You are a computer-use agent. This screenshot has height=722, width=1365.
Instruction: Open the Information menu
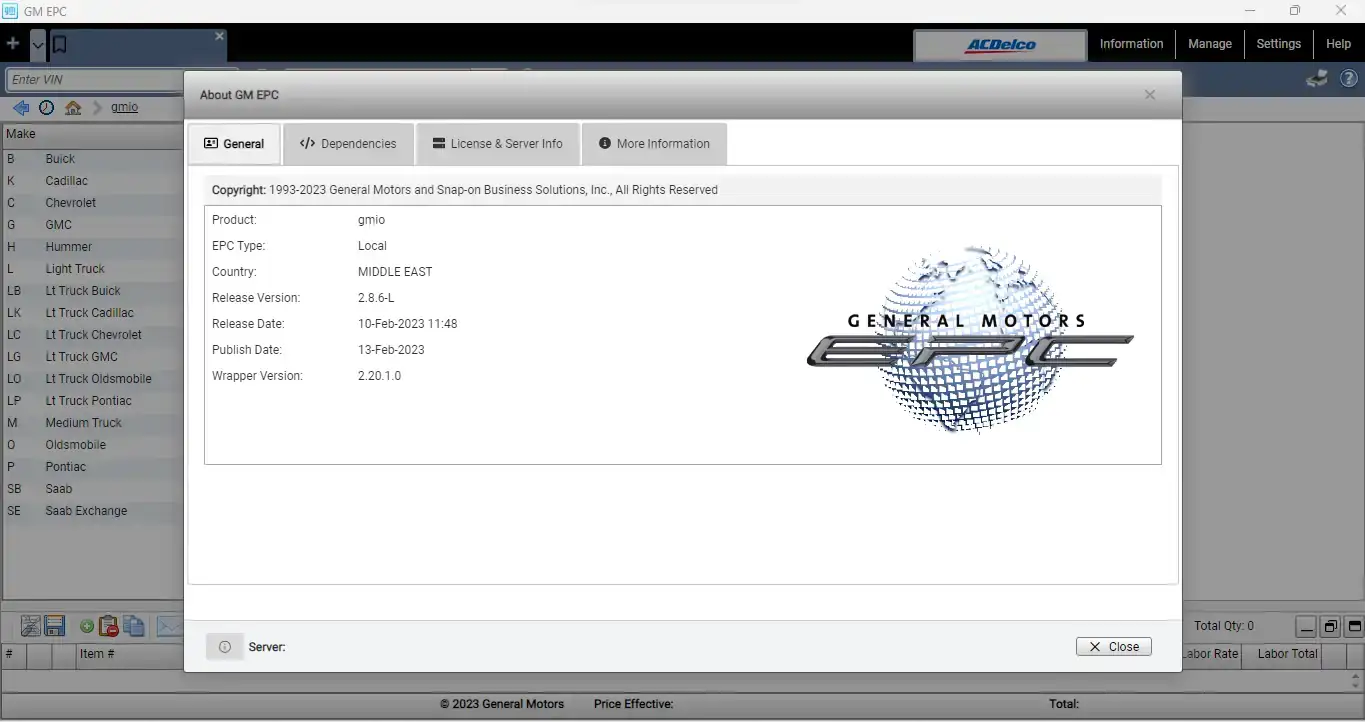[1131, 44]
